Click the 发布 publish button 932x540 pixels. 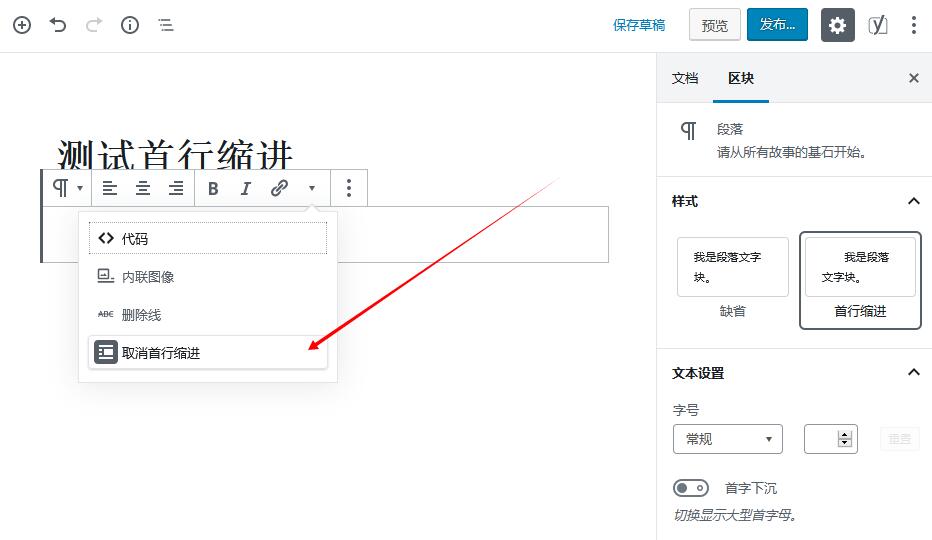point(777,24)
